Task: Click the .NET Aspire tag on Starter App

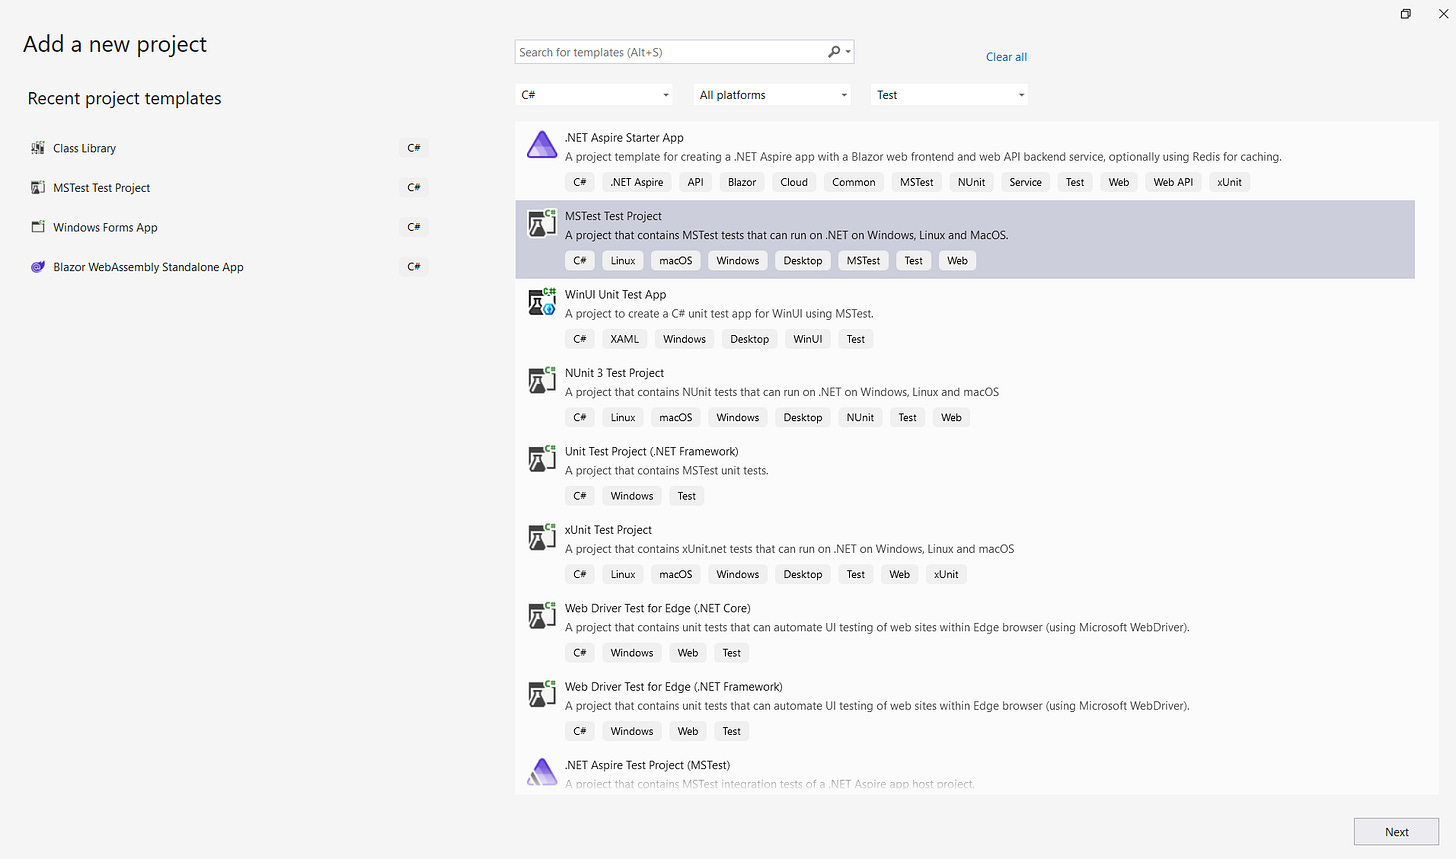Action: [637, 182]
